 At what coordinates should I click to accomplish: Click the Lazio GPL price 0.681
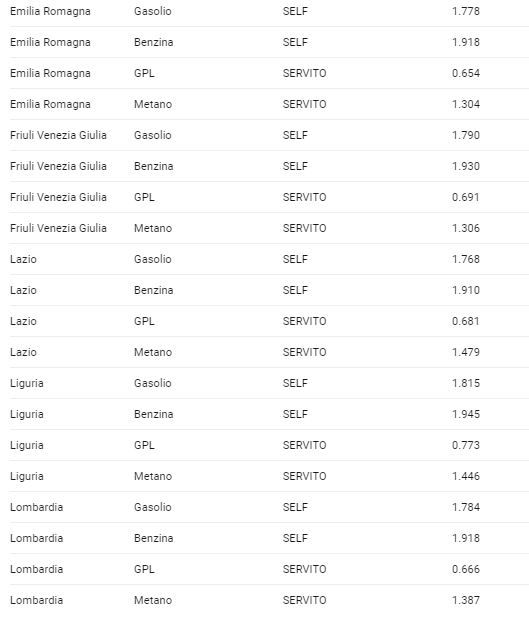coord(466,321)
